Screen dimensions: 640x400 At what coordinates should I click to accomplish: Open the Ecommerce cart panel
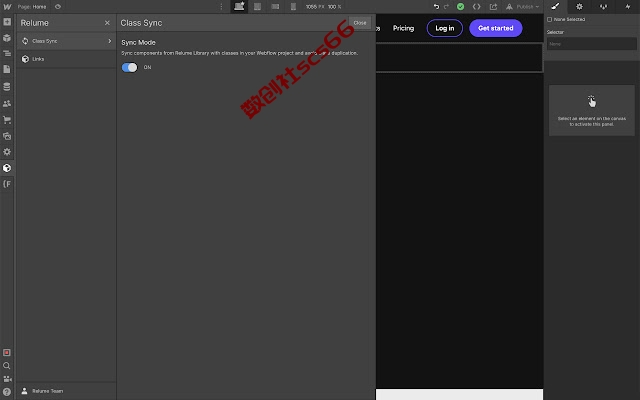click(x=7, y=120)
